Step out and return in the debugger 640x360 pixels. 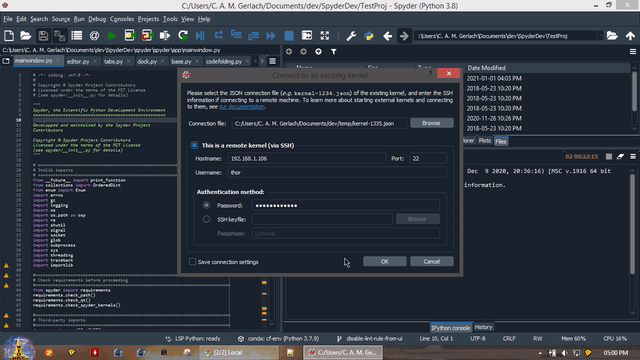click(253, 36)
